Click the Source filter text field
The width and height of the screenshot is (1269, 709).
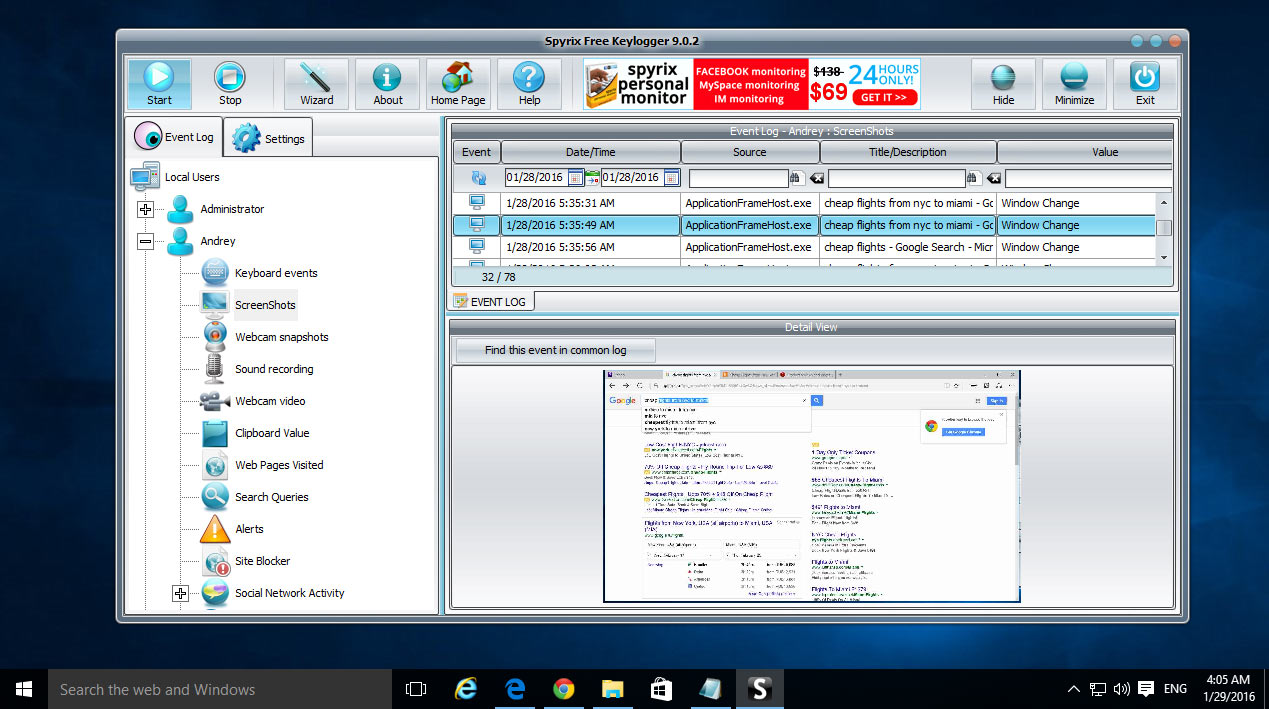tap(738, 178)
